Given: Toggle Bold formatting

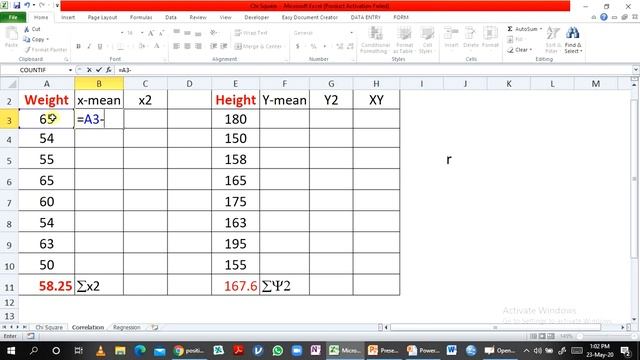Looking at the screenshot, I should [x=78, y=47].
